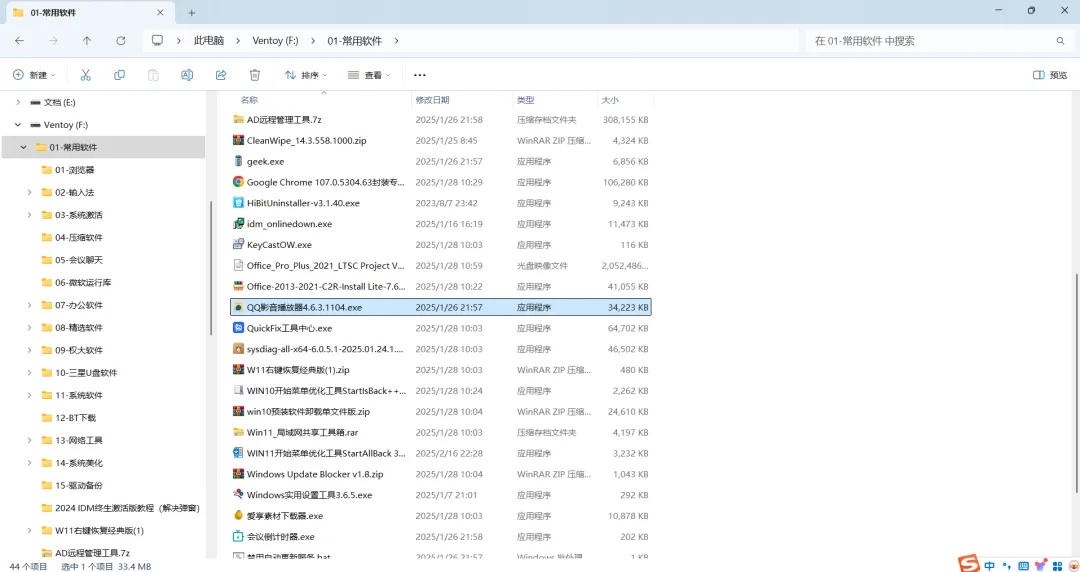This screenshot has height=572, width=1080.
Task: Click chevron after 01-常用软件 in breadcrumb
Action: (396, 41)
